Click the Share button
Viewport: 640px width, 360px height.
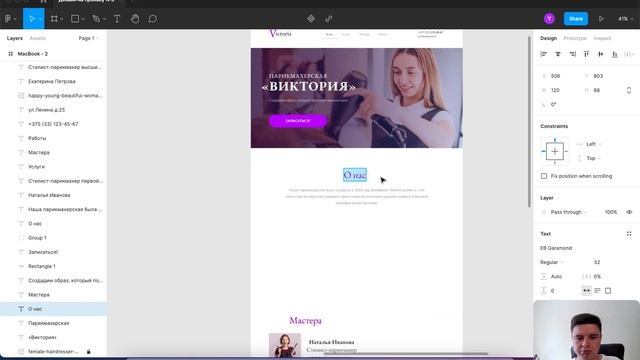click(x=576, y=19)
